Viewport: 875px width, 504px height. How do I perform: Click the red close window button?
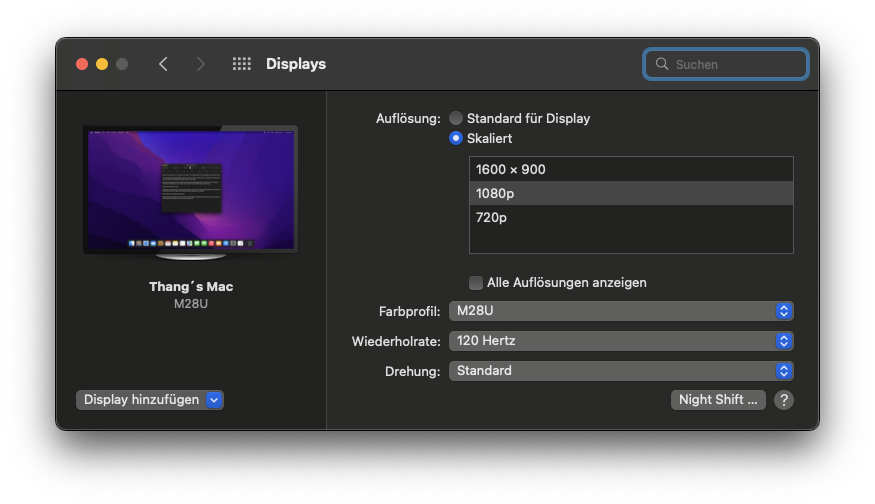coord(82,64)
